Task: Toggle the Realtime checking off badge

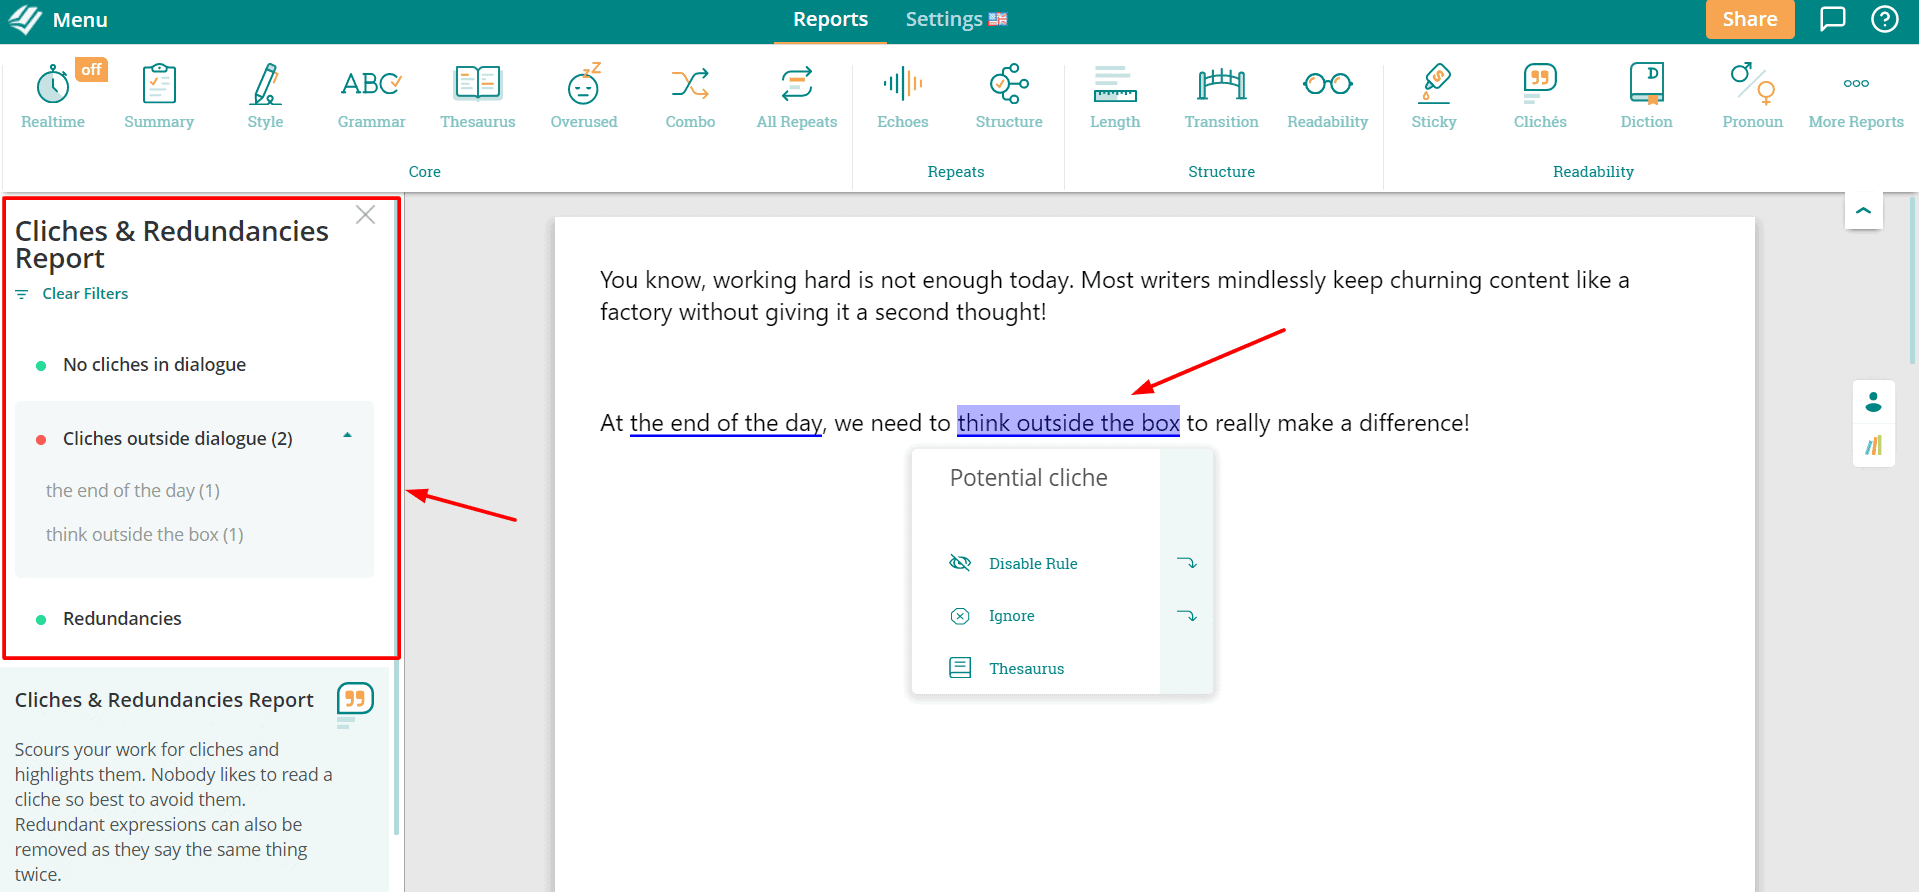Action: pos(91,69)
